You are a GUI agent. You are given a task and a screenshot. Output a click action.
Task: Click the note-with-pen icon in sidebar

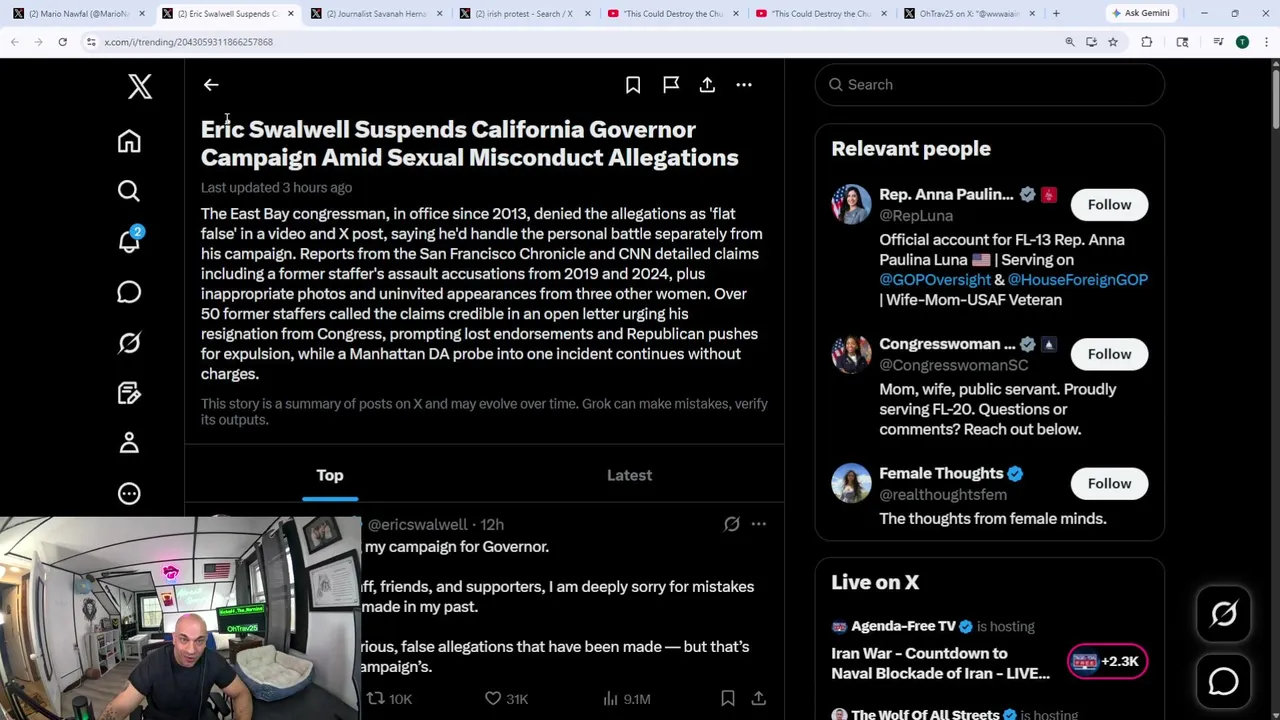[x=129, y=393]
